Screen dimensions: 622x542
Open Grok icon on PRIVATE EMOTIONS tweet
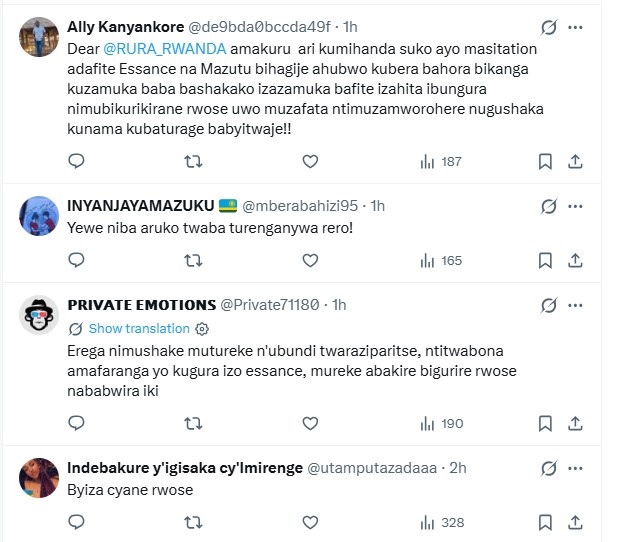pos(548,305)
